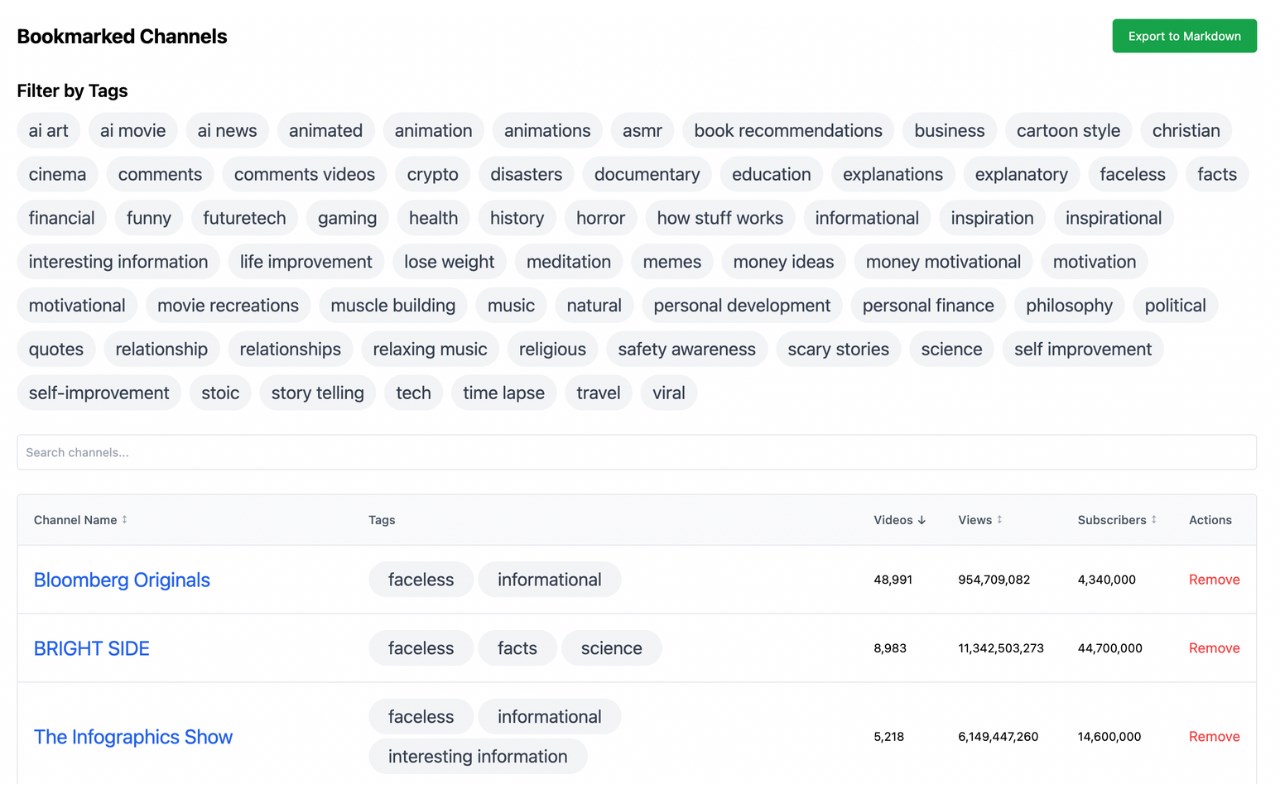Toggle the 'animated' tag filter
Viewport: 1280px width, 800px height.
tap(326, 131)
